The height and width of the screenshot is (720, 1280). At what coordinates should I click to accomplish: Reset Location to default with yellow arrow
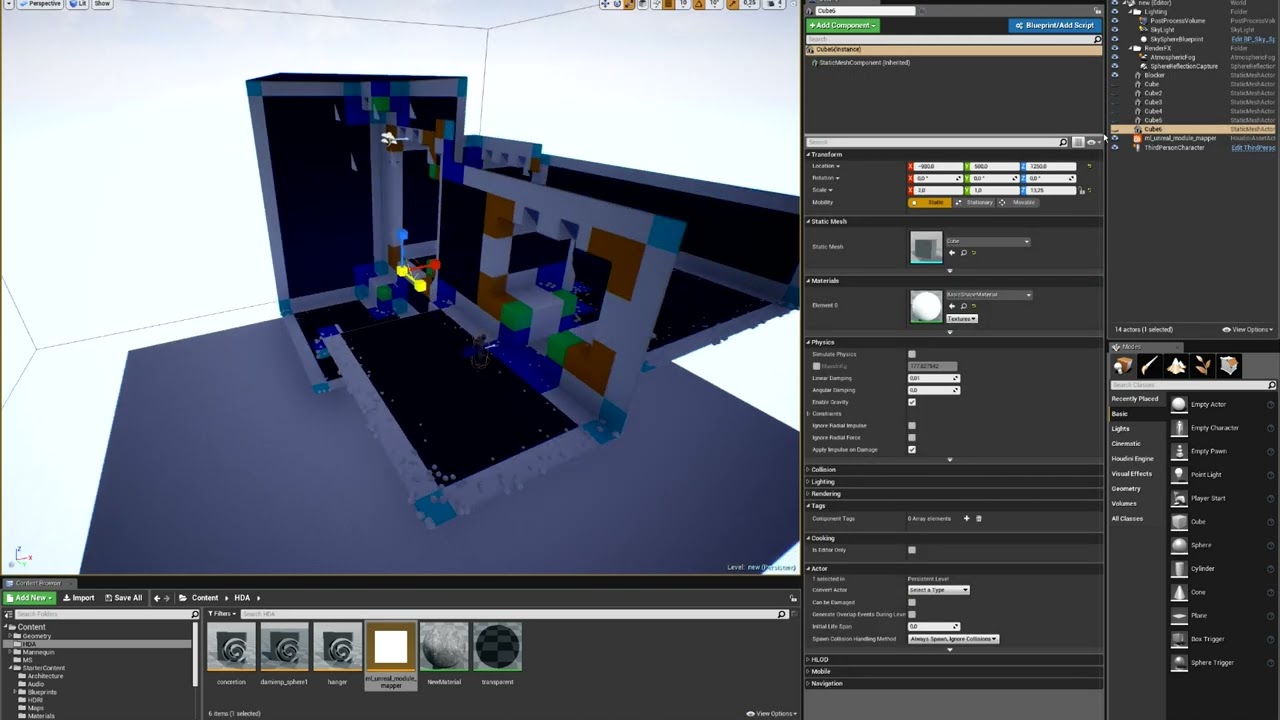[1089, 166]
